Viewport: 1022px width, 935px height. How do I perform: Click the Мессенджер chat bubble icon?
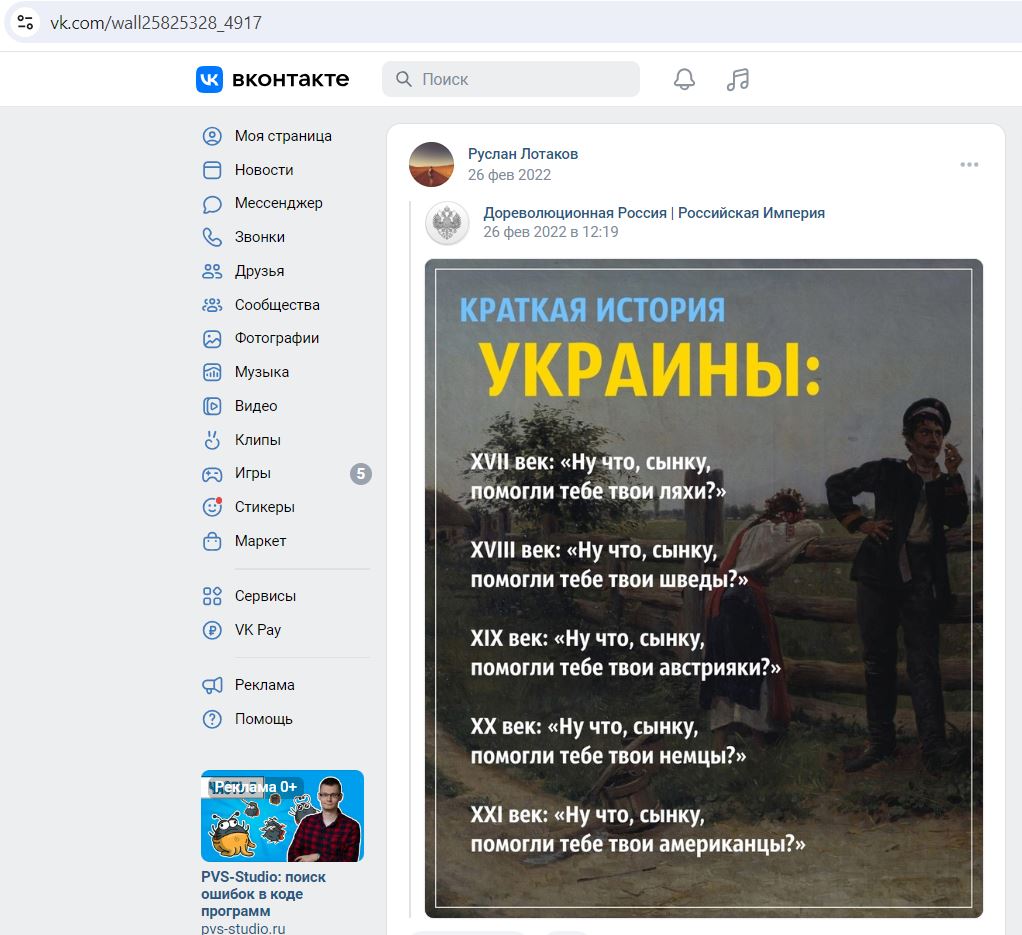point(212,204)
